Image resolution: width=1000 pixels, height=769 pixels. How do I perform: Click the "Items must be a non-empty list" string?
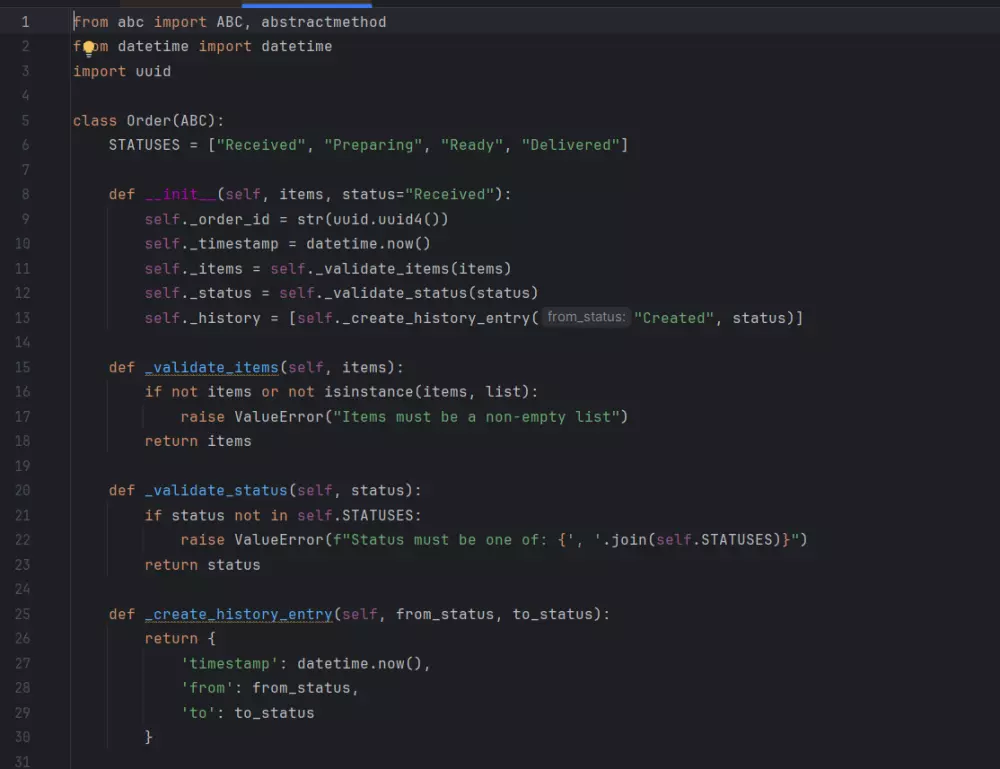click(476, 416)
